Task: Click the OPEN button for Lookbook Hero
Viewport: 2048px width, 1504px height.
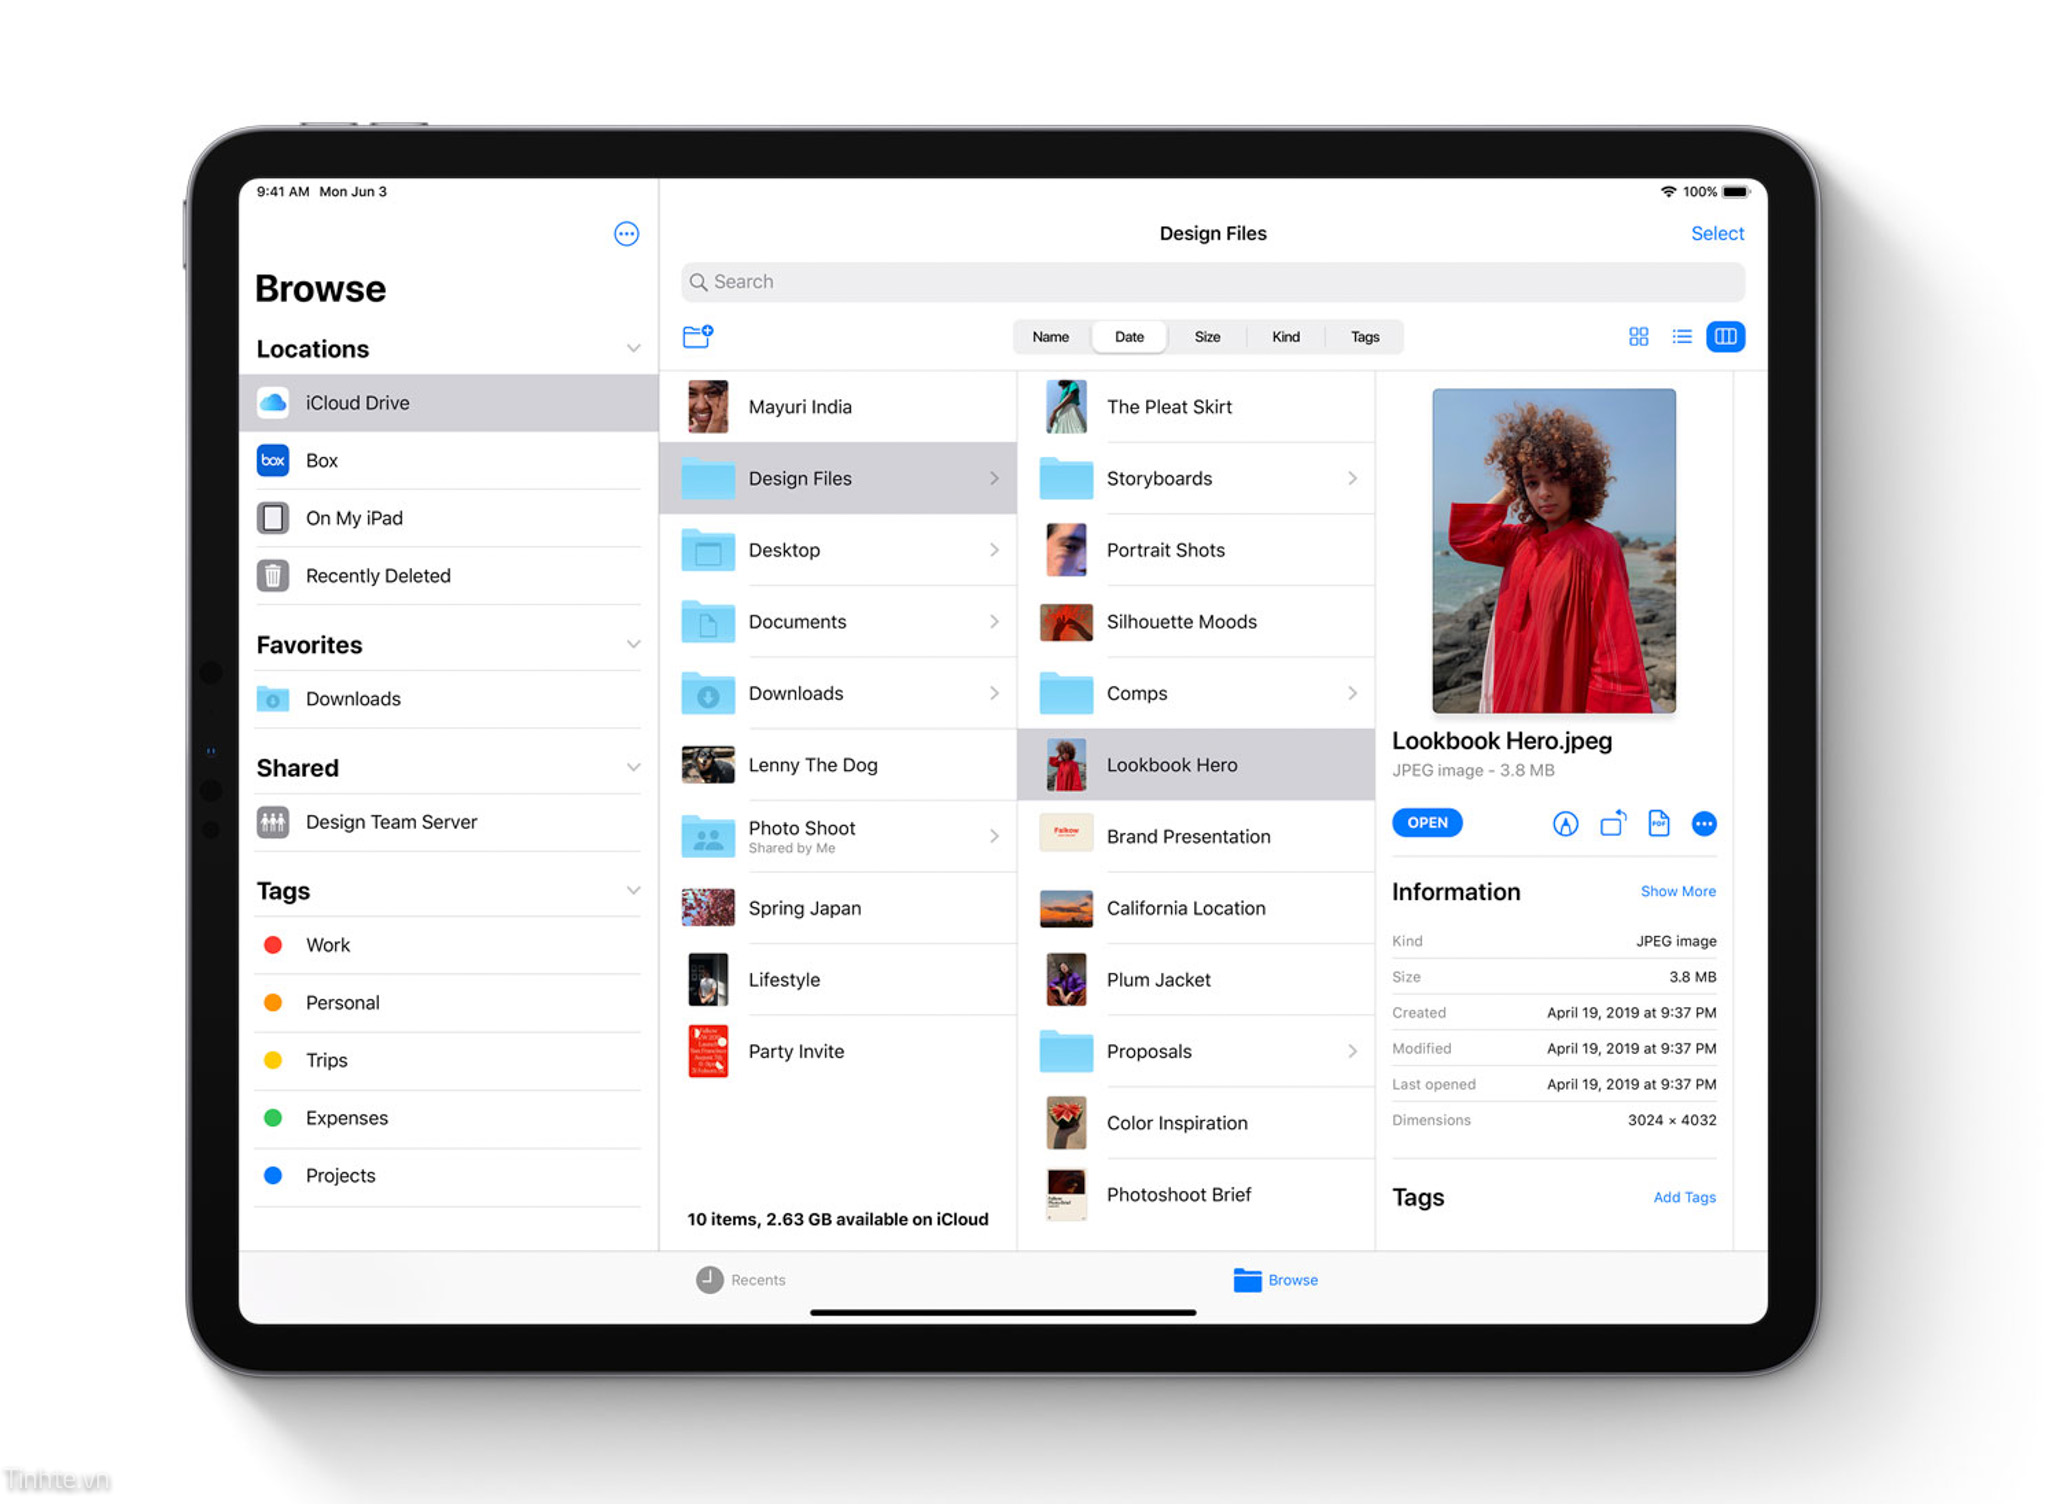Action: pyautogui.click(x=1426, y=822)
